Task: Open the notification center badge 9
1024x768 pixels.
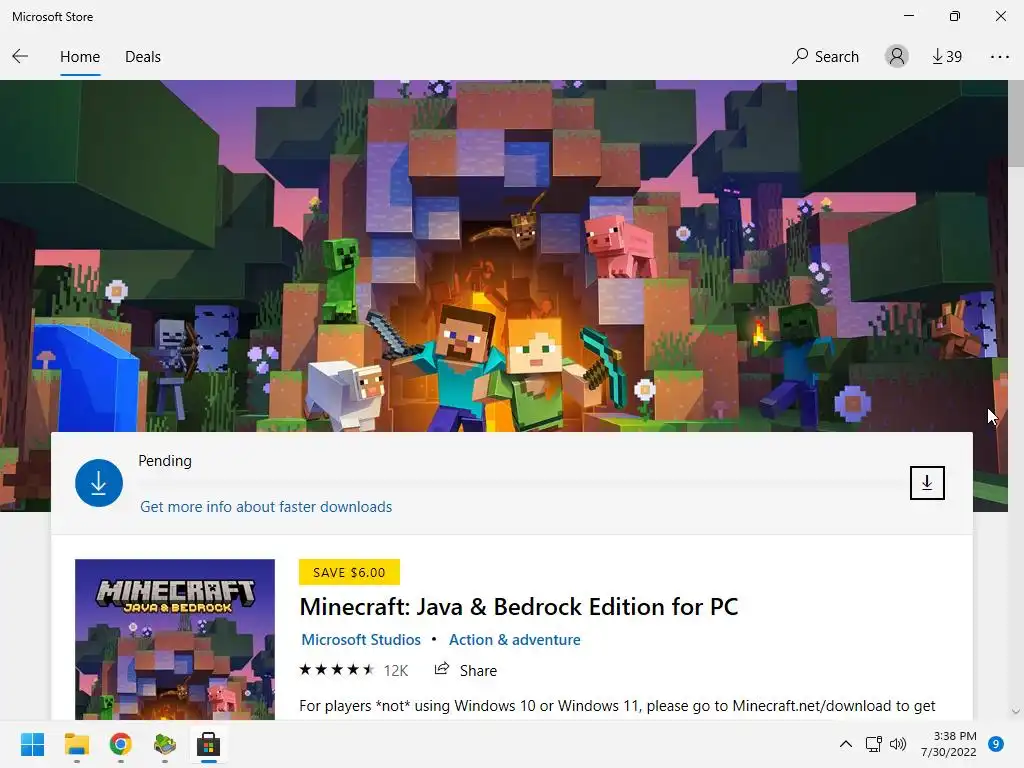Action: coord(995,744)
